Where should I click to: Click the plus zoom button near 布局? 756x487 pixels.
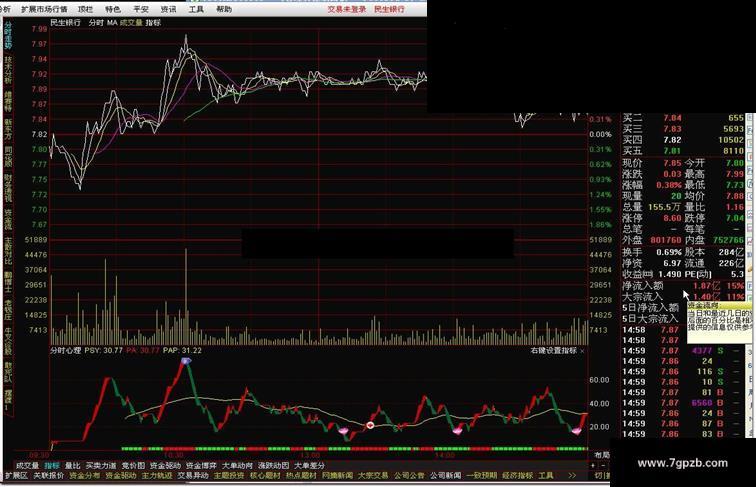593,465
